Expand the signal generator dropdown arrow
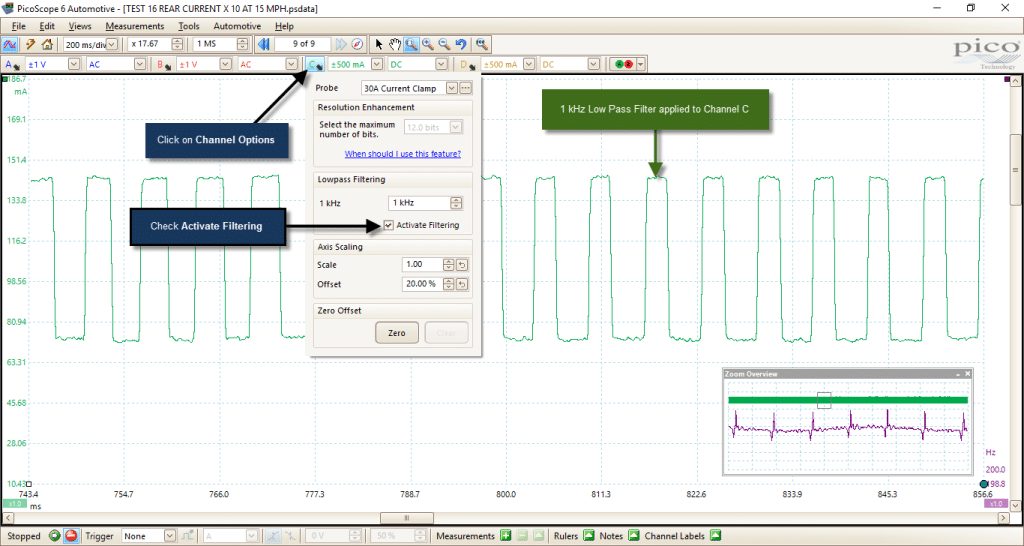The image size is (1024, 546). [x=641, y=64]
